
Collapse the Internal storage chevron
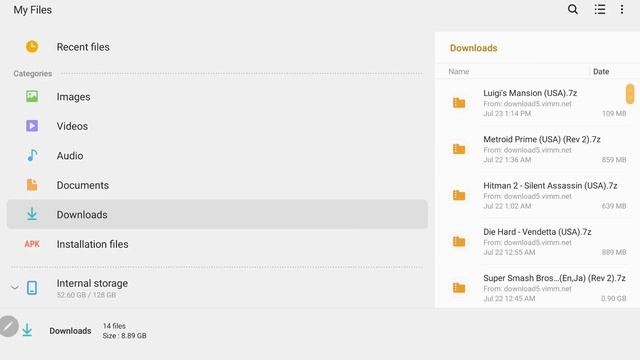[x=15, y=288]
